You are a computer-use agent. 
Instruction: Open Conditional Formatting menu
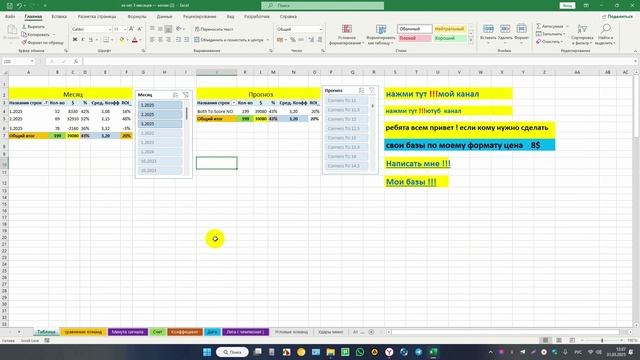point(347,35)
